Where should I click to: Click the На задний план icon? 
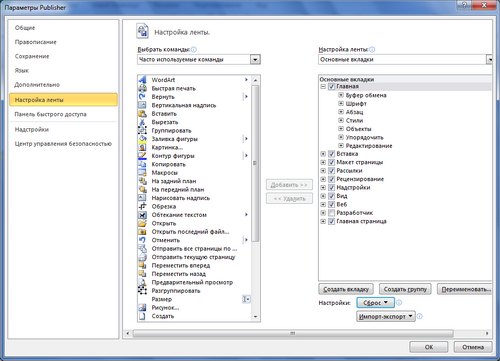click(x=142, y=181)
